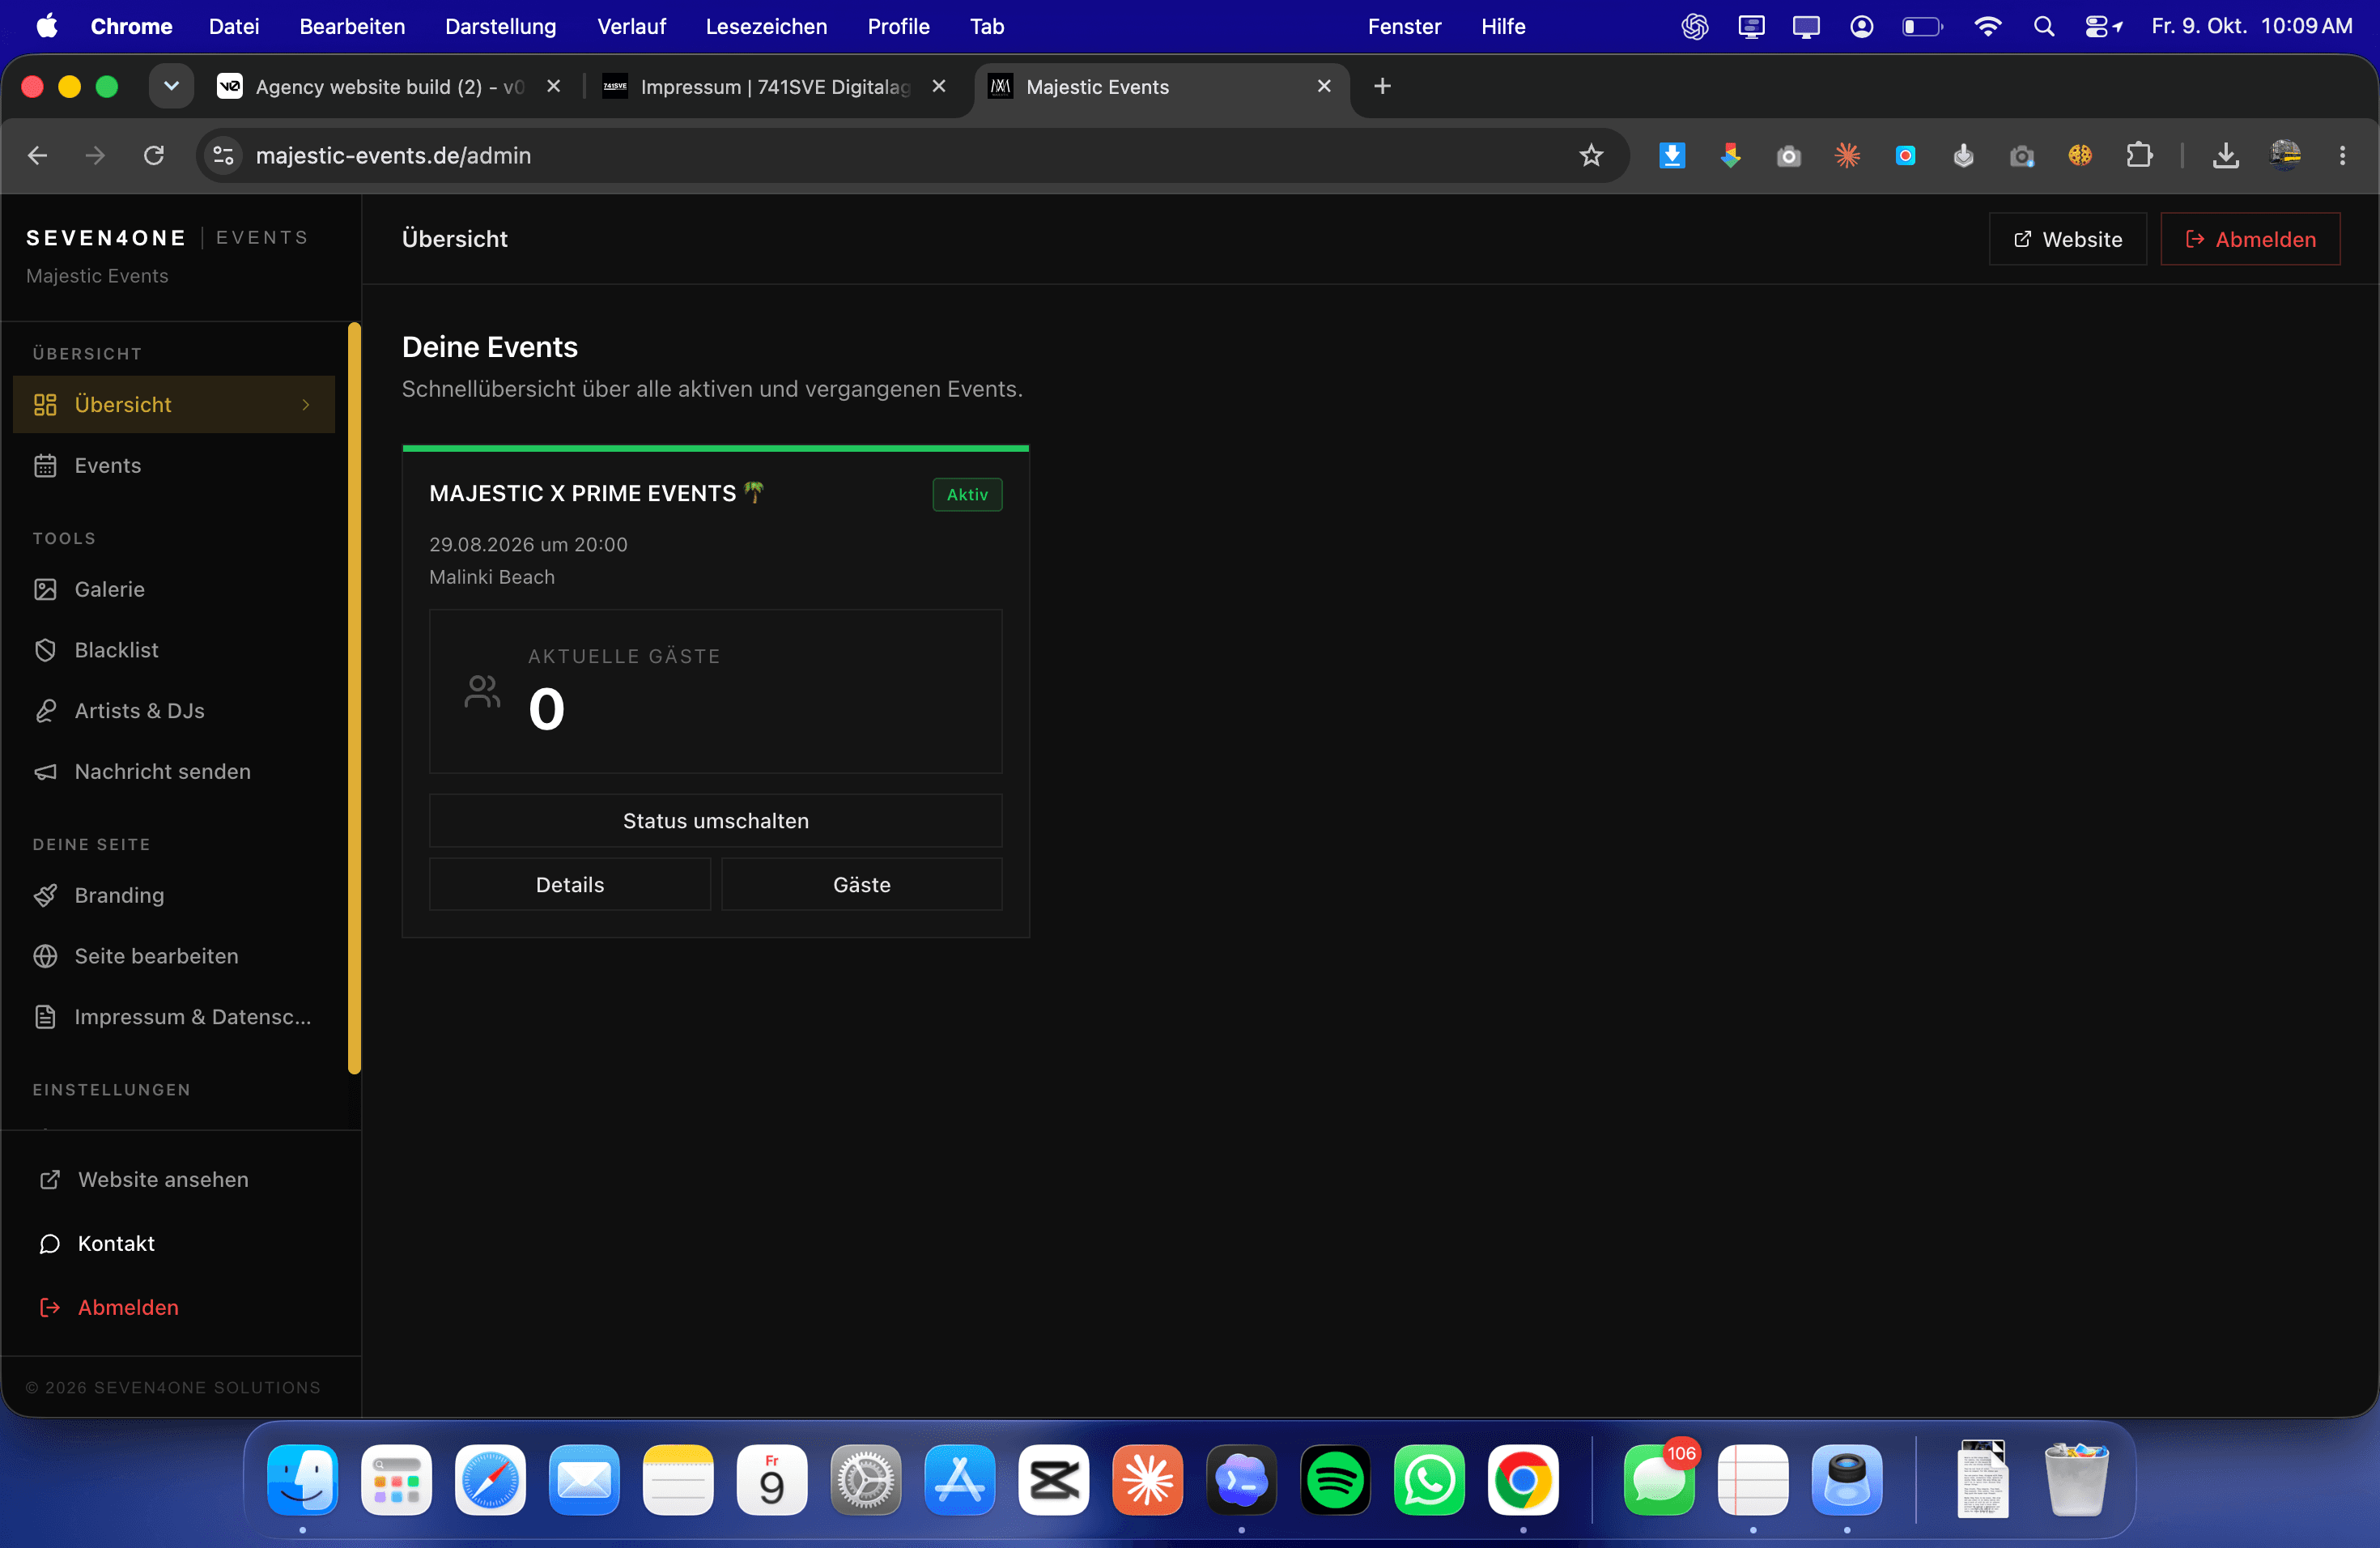
Task: Open the Lesezeichen menu in menu bar
Action: [x=766, y=26]
